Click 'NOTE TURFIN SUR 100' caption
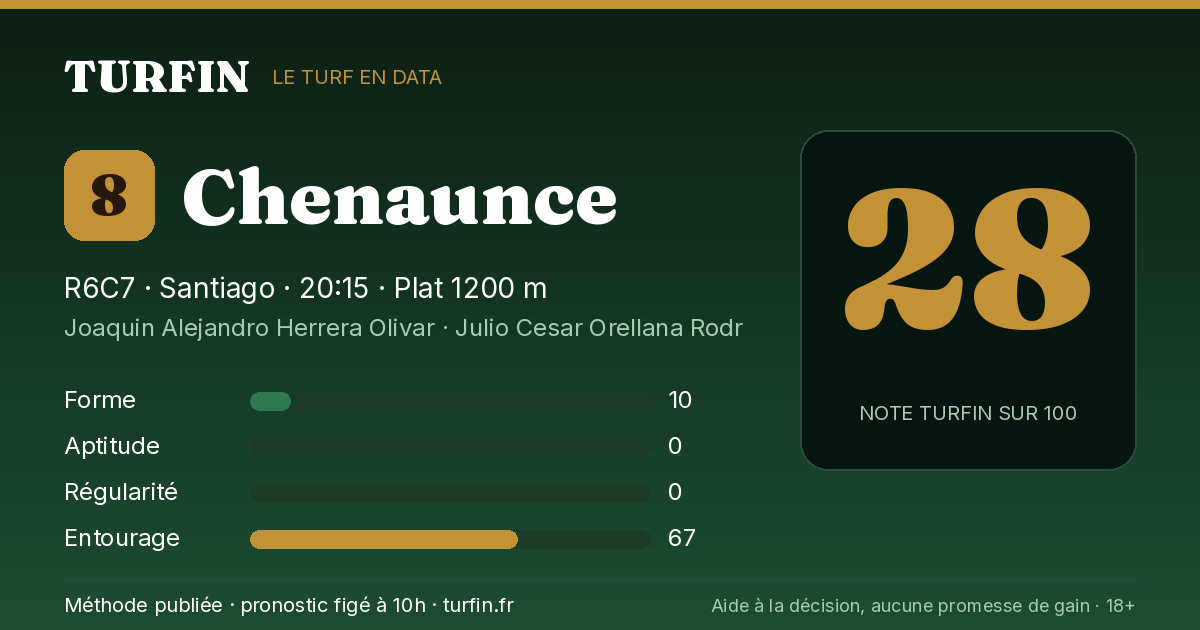 coord(968,413)
